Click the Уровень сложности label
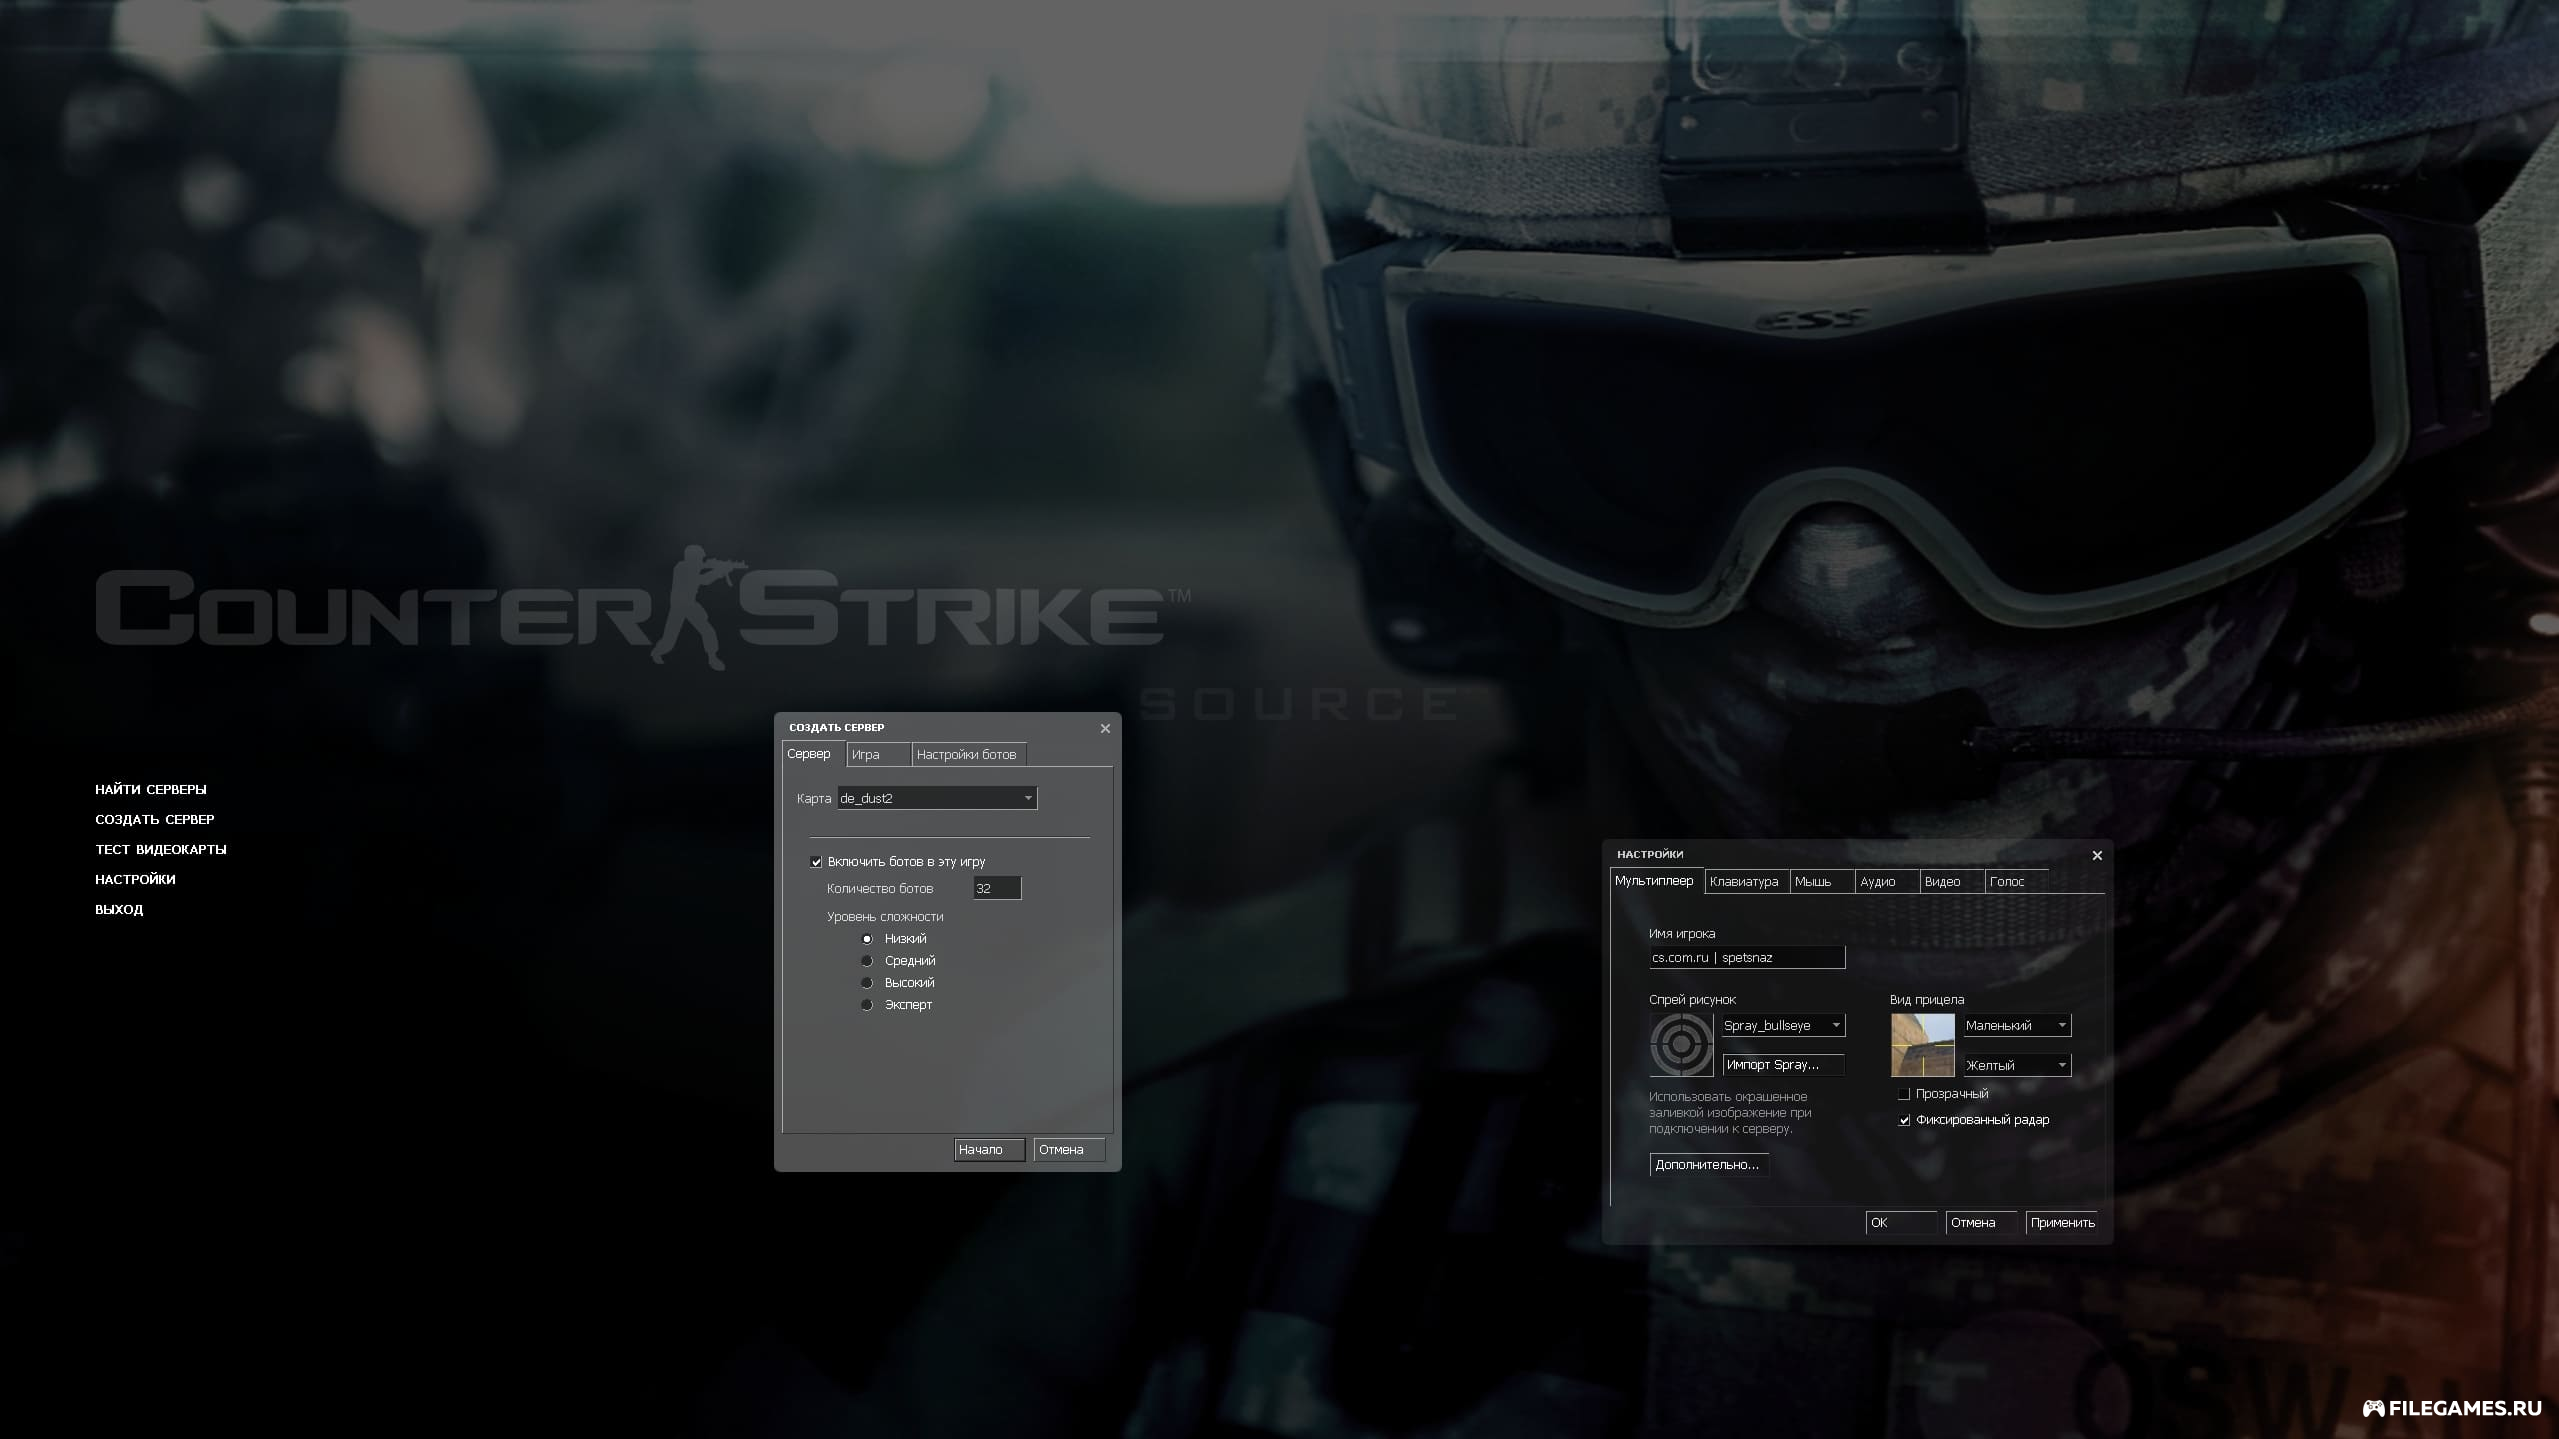Screen dimensions: 2559x1439 click(885, 917)
